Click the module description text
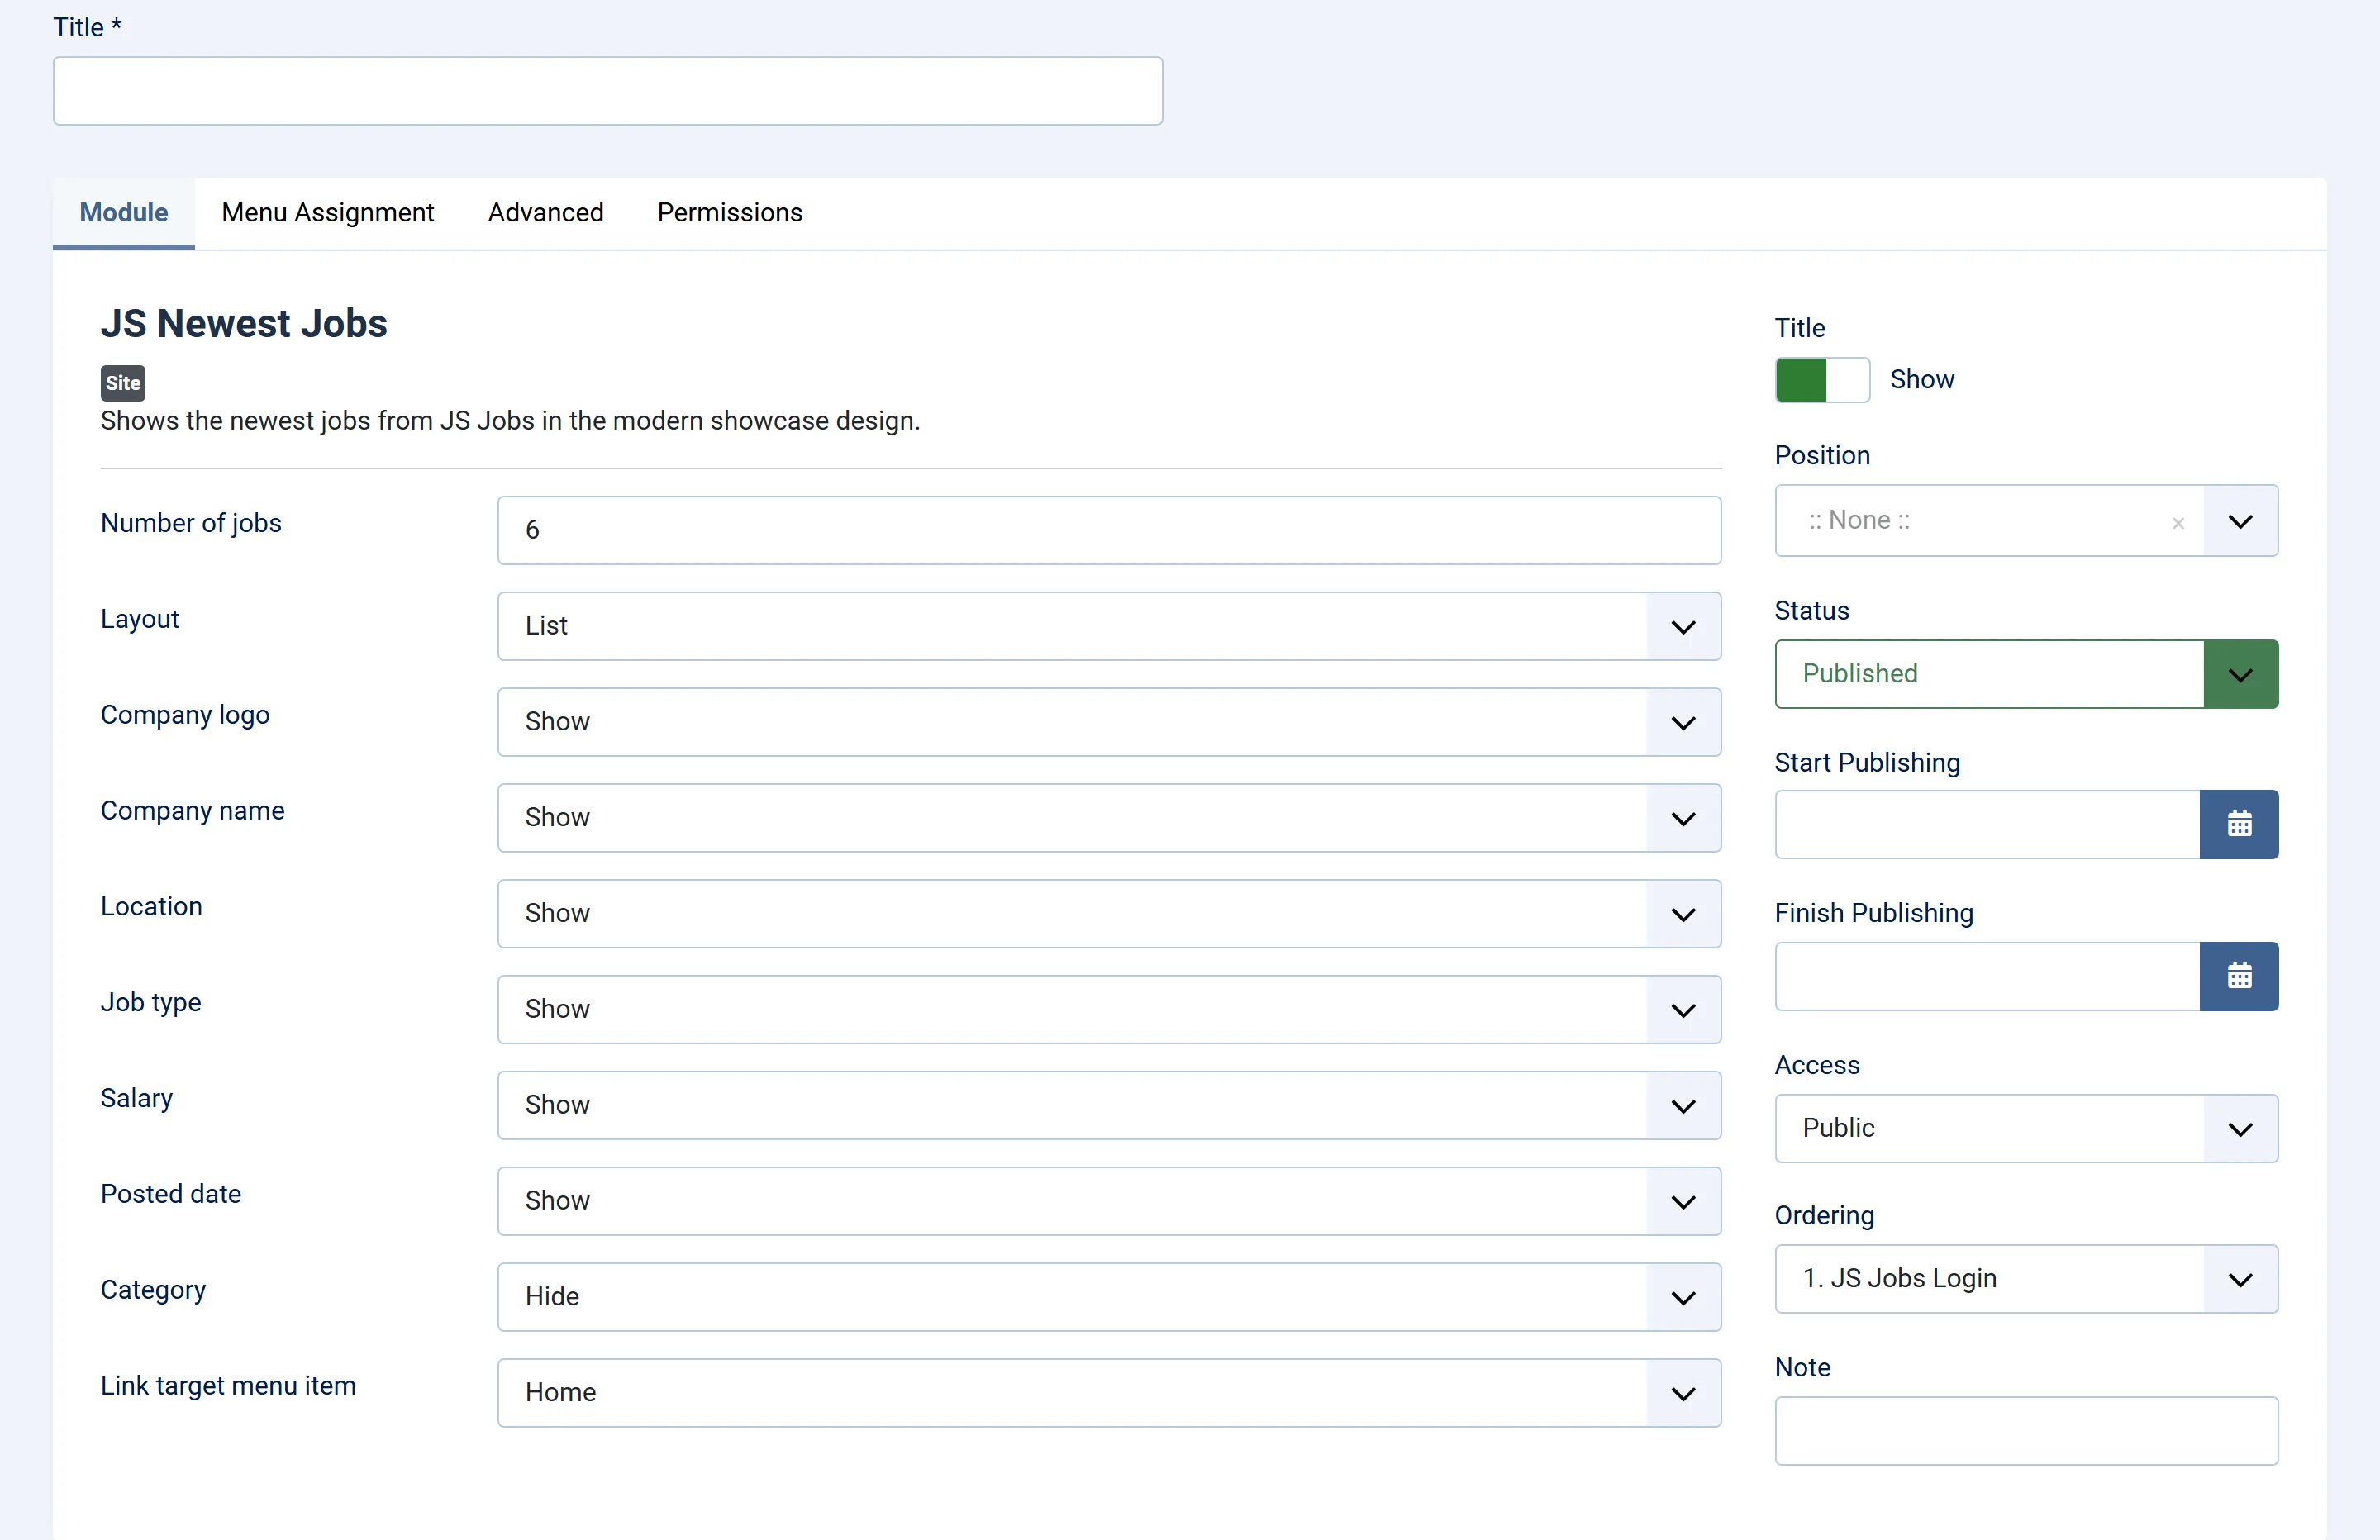The height and width of the screenshot is (1540, 2380). [x=510, y=421]
